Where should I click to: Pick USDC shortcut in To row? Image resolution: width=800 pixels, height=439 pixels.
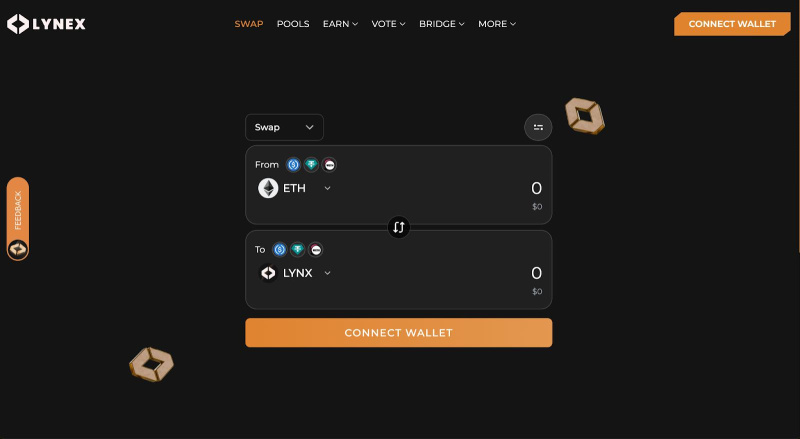point(279,250)
